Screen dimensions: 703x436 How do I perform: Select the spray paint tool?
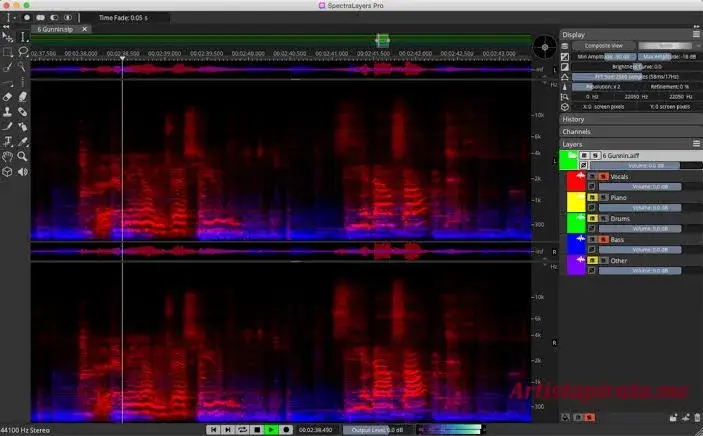click(x=22, y=126)
